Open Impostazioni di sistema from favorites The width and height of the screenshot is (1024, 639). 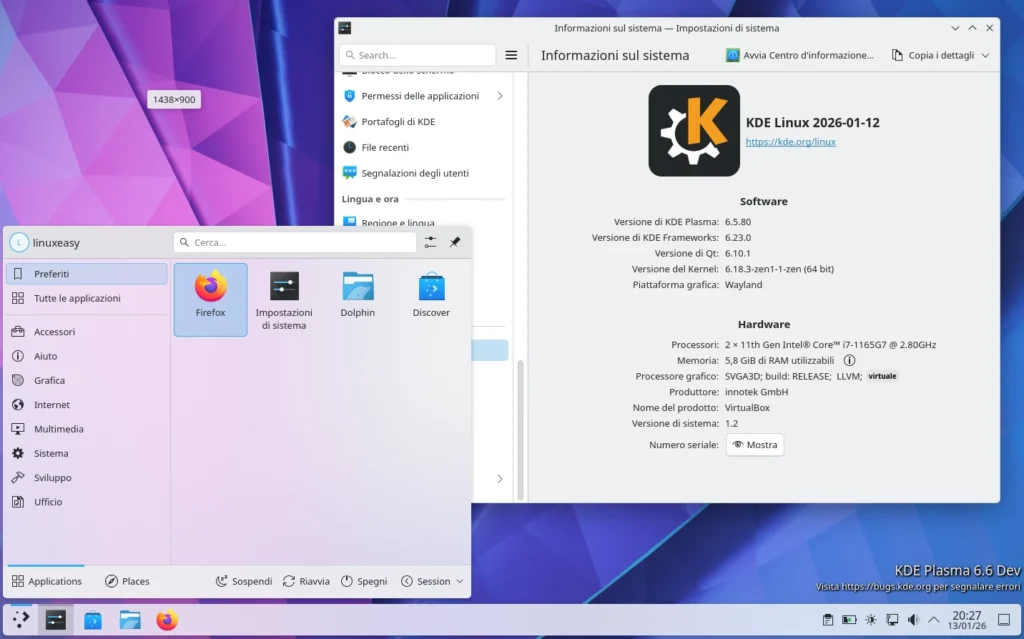click(x=284, y=295)
